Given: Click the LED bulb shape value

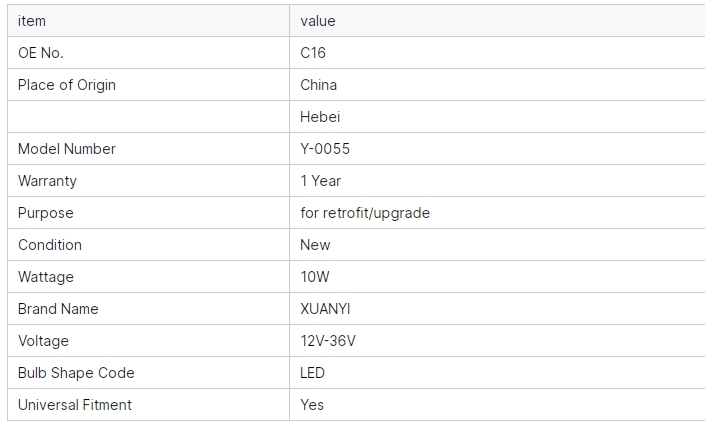Looking at the screenshot, I should (312, 373).
